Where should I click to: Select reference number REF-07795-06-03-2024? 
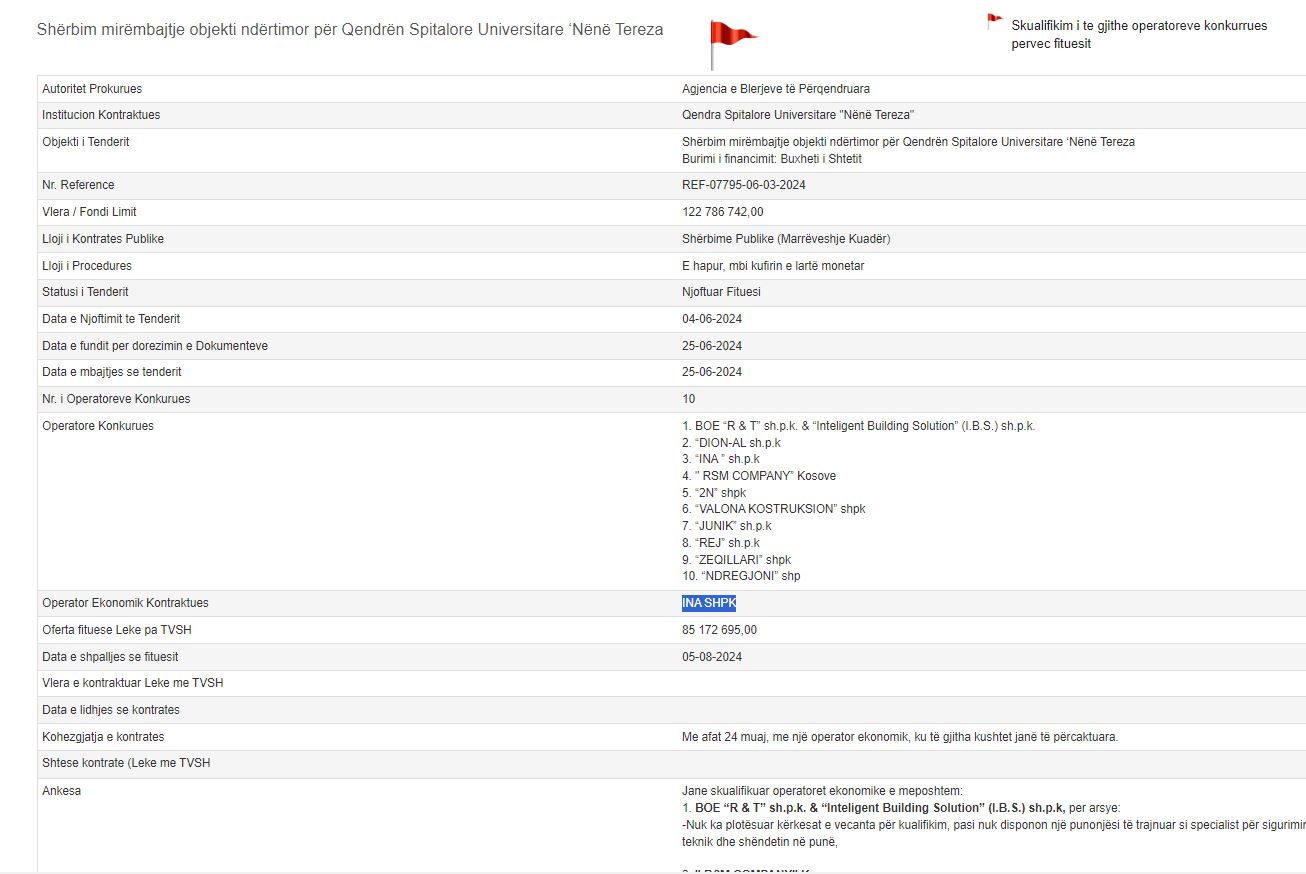pos(743,185)
